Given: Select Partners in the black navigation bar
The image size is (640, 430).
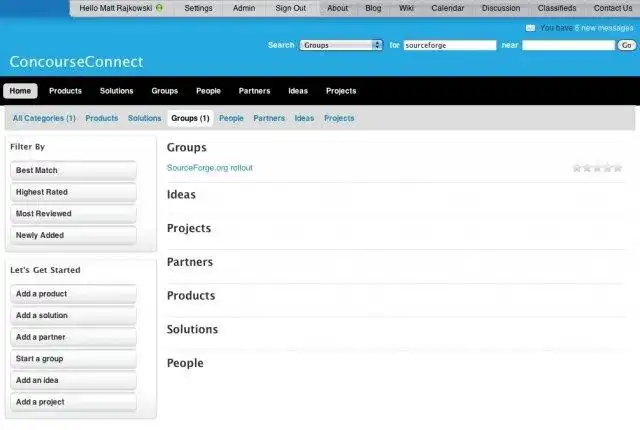Looking at the screenshot, I should [x=254, y=91].
